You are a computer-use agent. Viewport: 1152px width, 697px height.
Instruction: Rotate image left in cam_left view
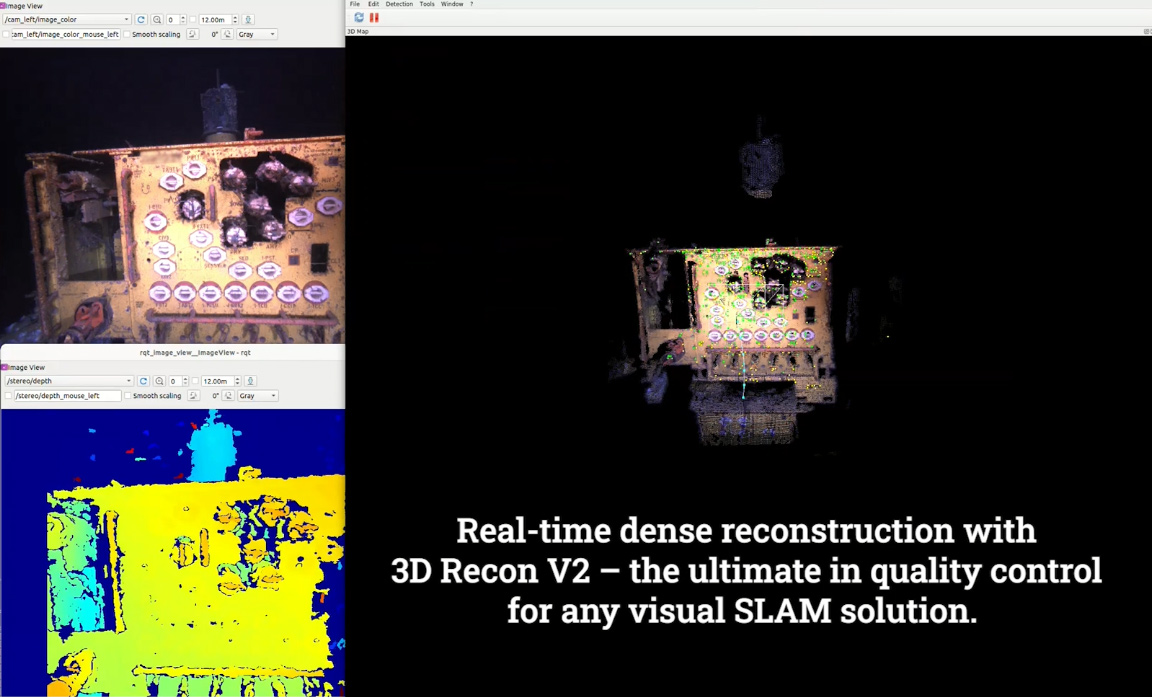pos(192,35)
